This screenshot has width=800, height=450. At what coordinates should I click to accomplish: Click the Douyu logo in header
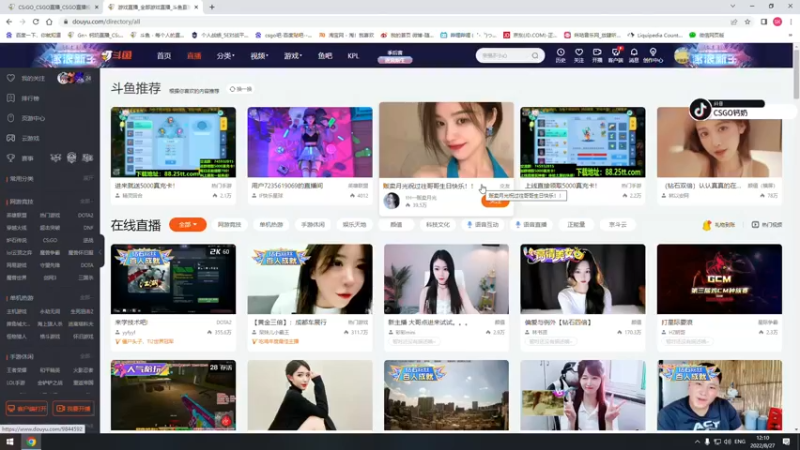point(116,55)
